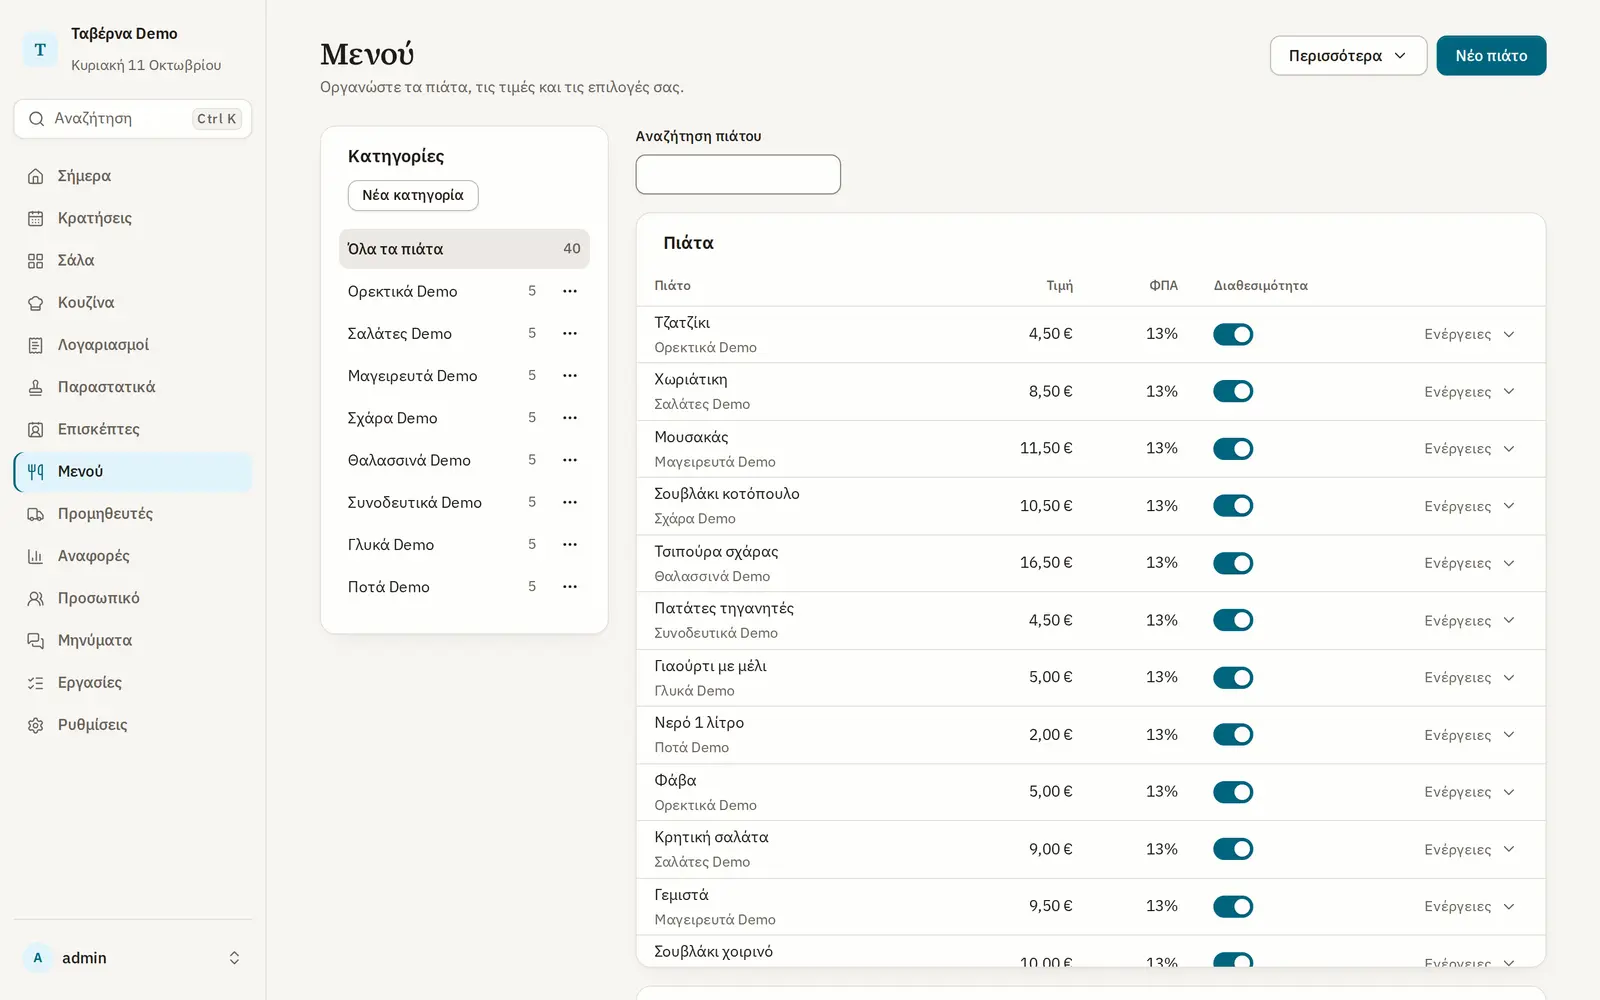Click the Λογαριασμοί receipt icon
Viewport: 1600px width, 1000px height.
click(36, 345)
